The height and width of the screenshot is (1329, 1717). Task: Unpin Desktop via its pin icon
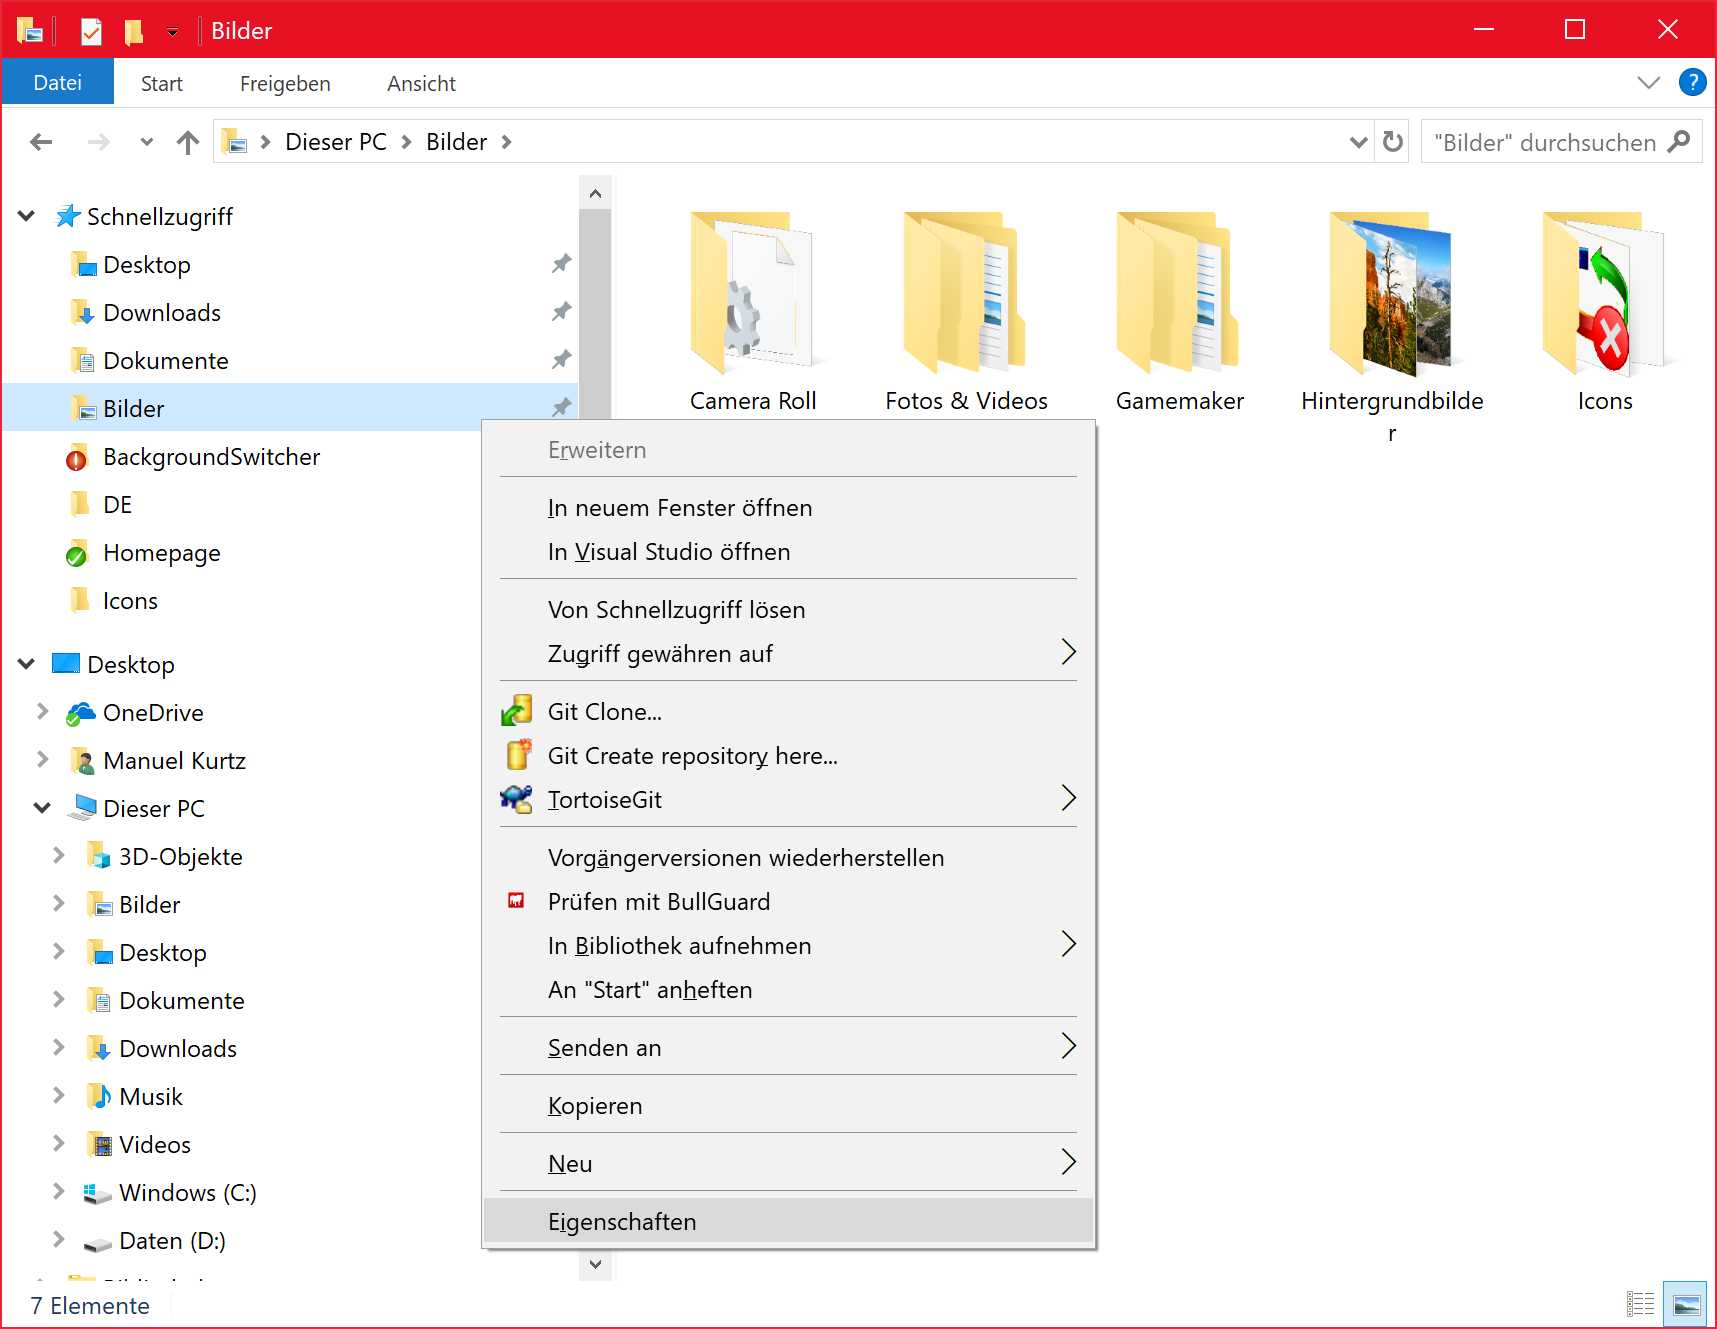pyautogui.click(x=562, y=264)
